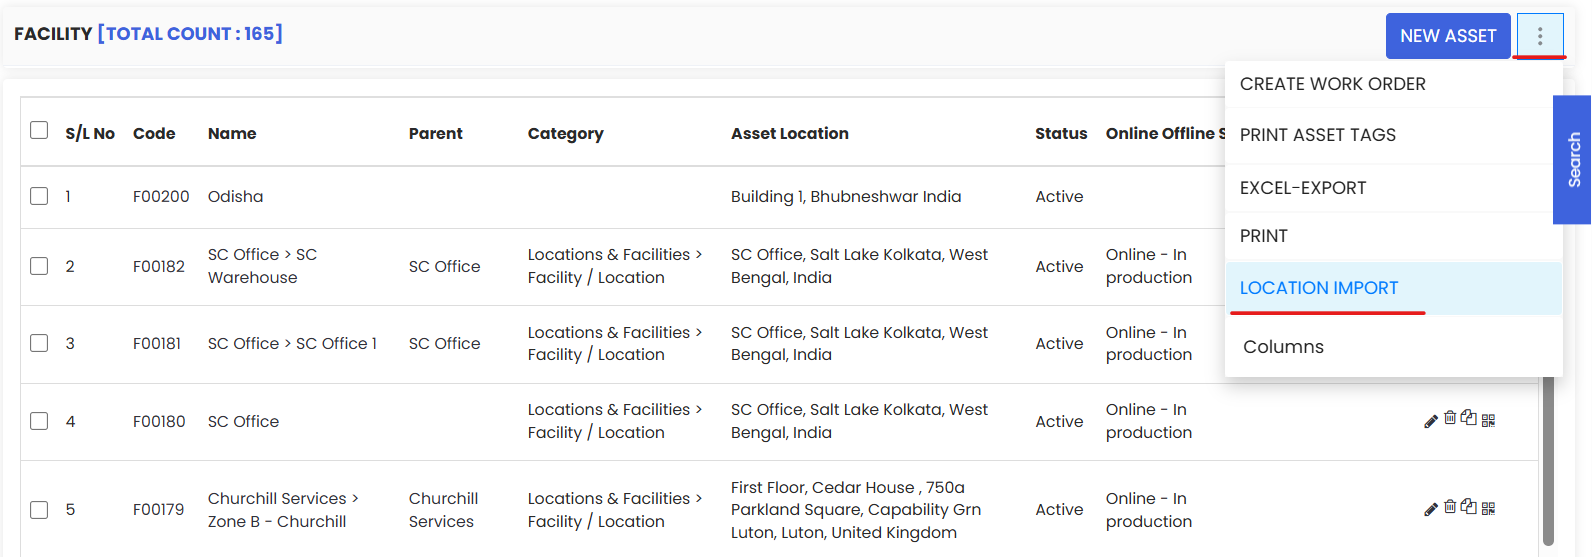Click the table's vertical scrollbar
Screen dimensions: 1592x557
point(1548,460)
